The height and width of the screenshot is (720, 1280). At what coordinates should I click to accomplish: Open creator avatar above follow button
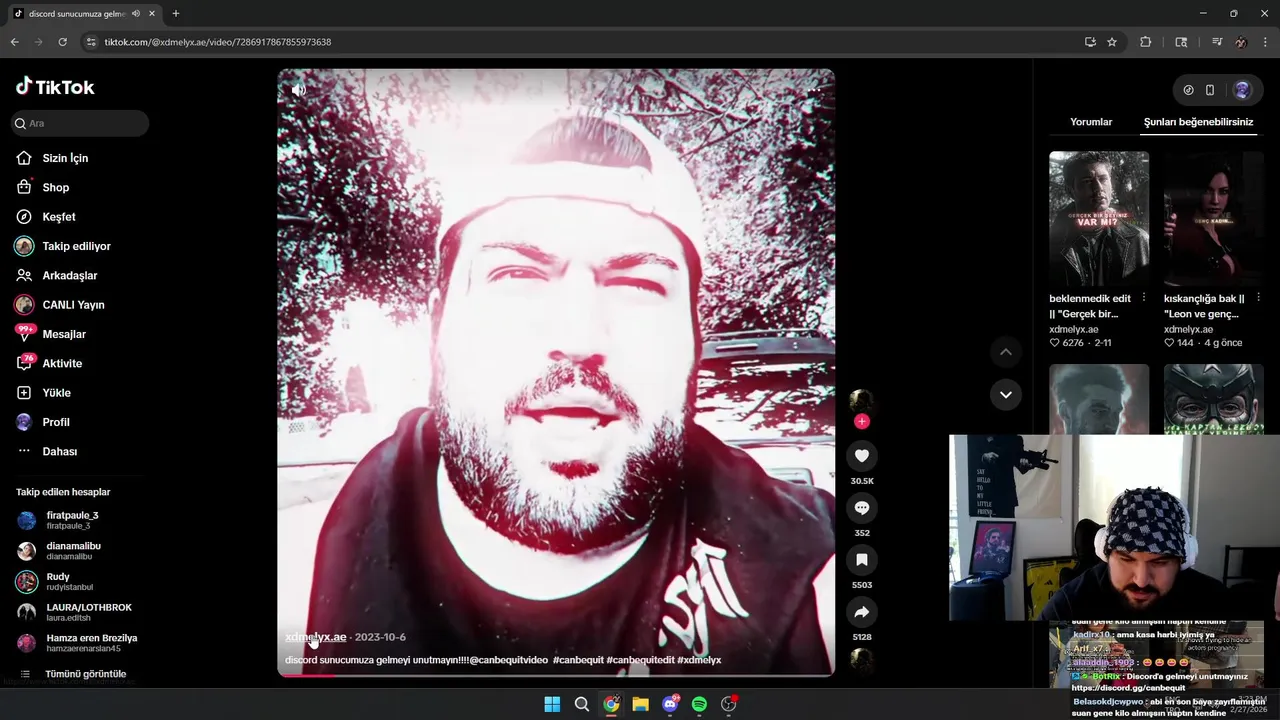click(862, 400)
